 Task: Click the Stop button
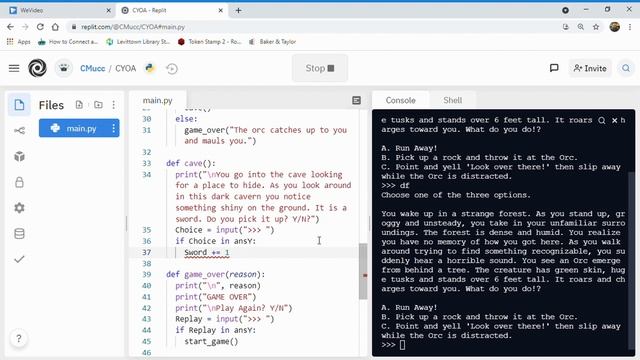point(320,68)
